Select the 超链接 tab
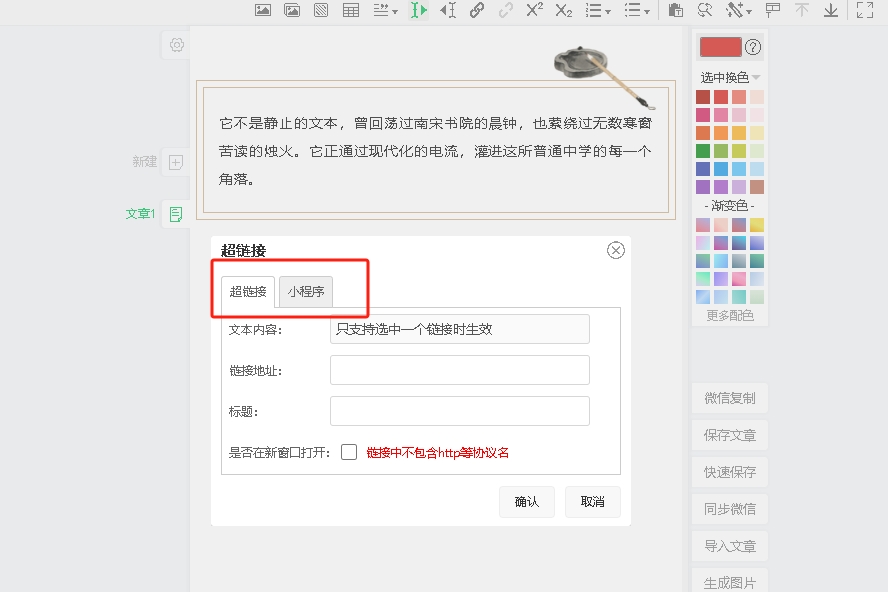This screenshot has height=592, width=888. coord(248,292)
